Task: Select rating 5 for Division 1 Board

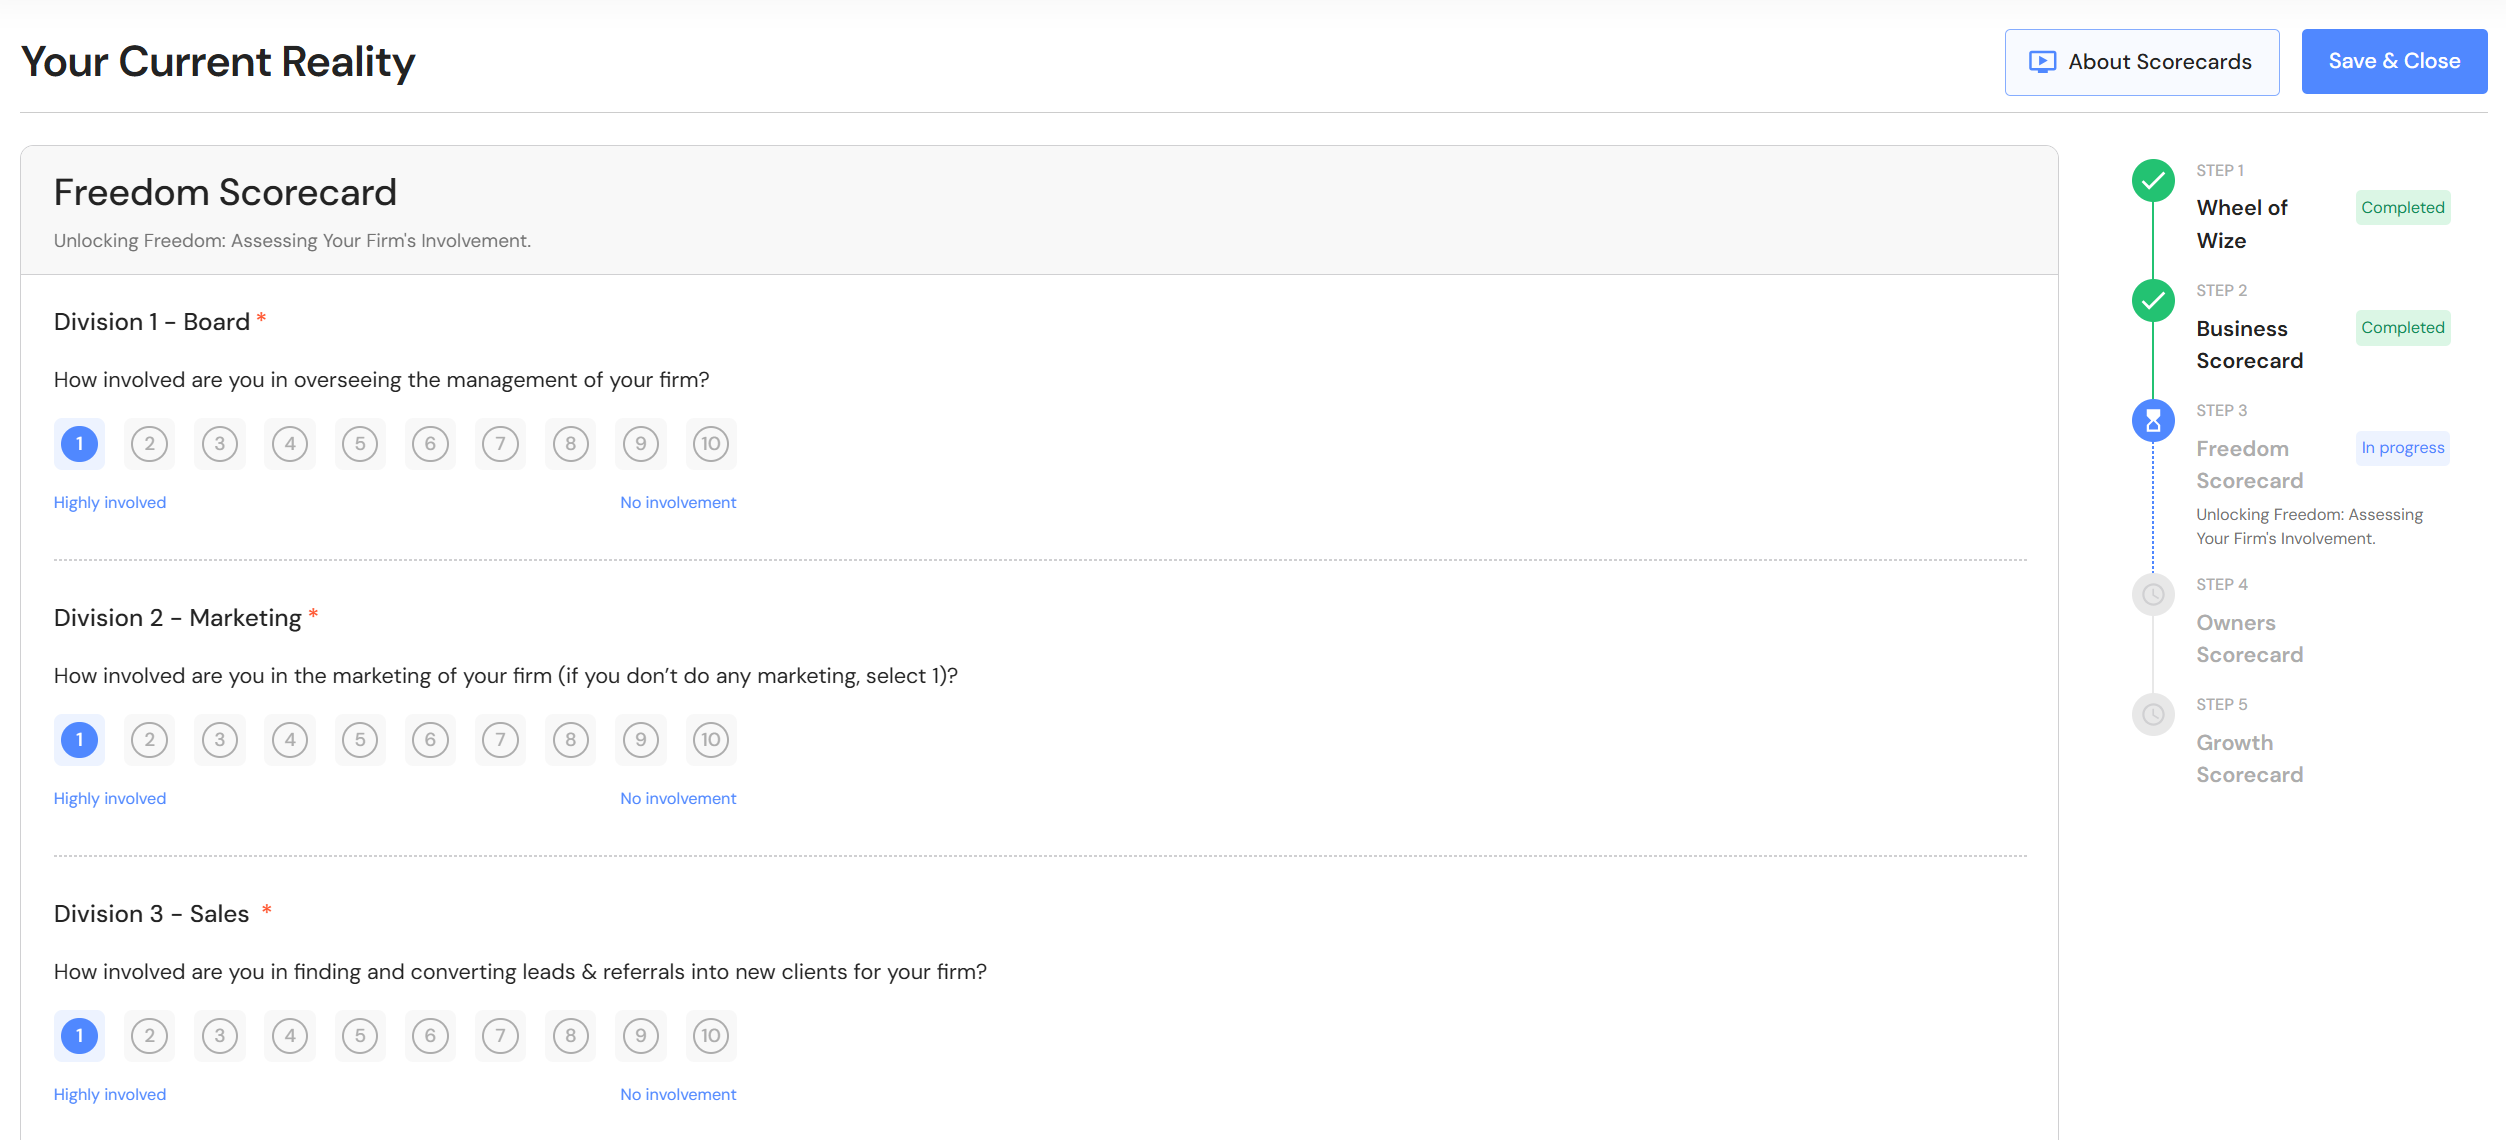Action: coord(360,444)
